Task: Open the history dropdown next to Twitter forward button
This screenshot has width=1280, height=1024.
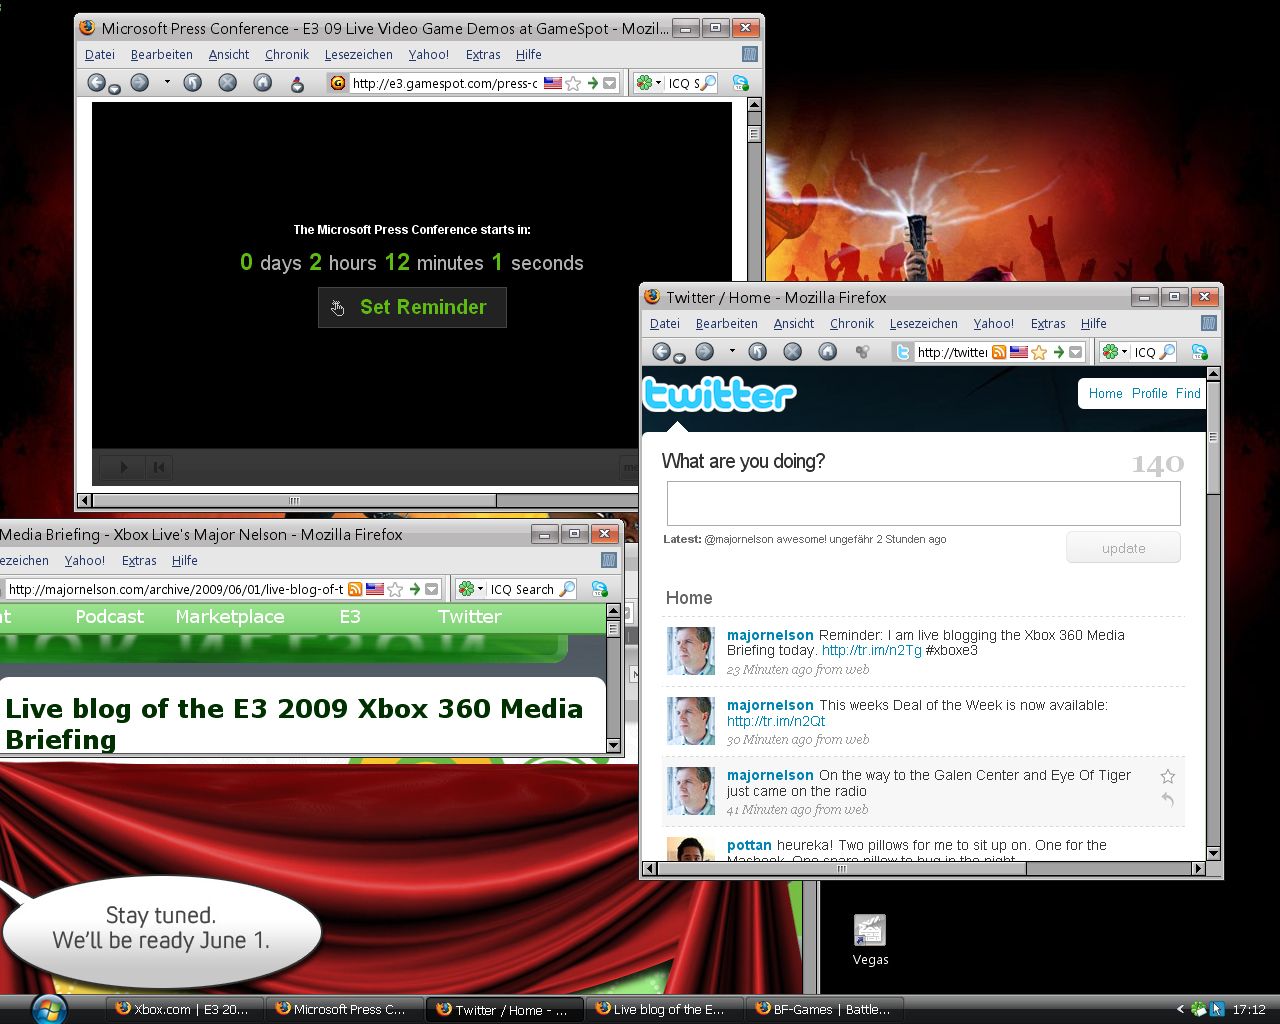Action: coord(732,352)
